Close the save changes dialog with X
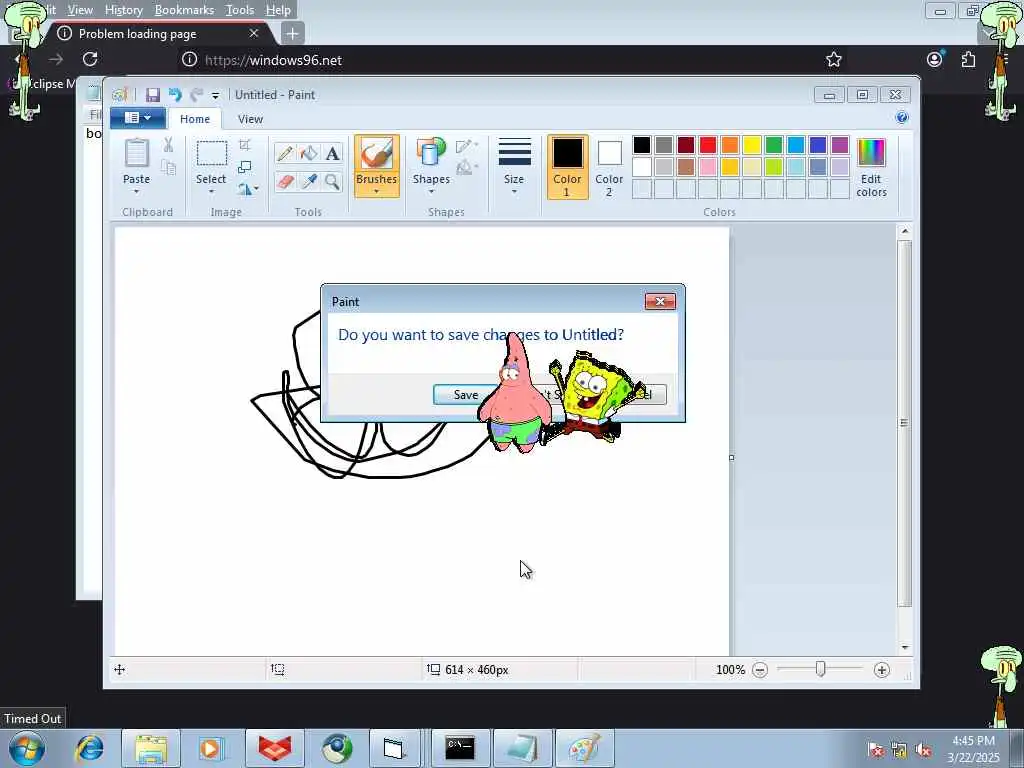 click(660, 301)
